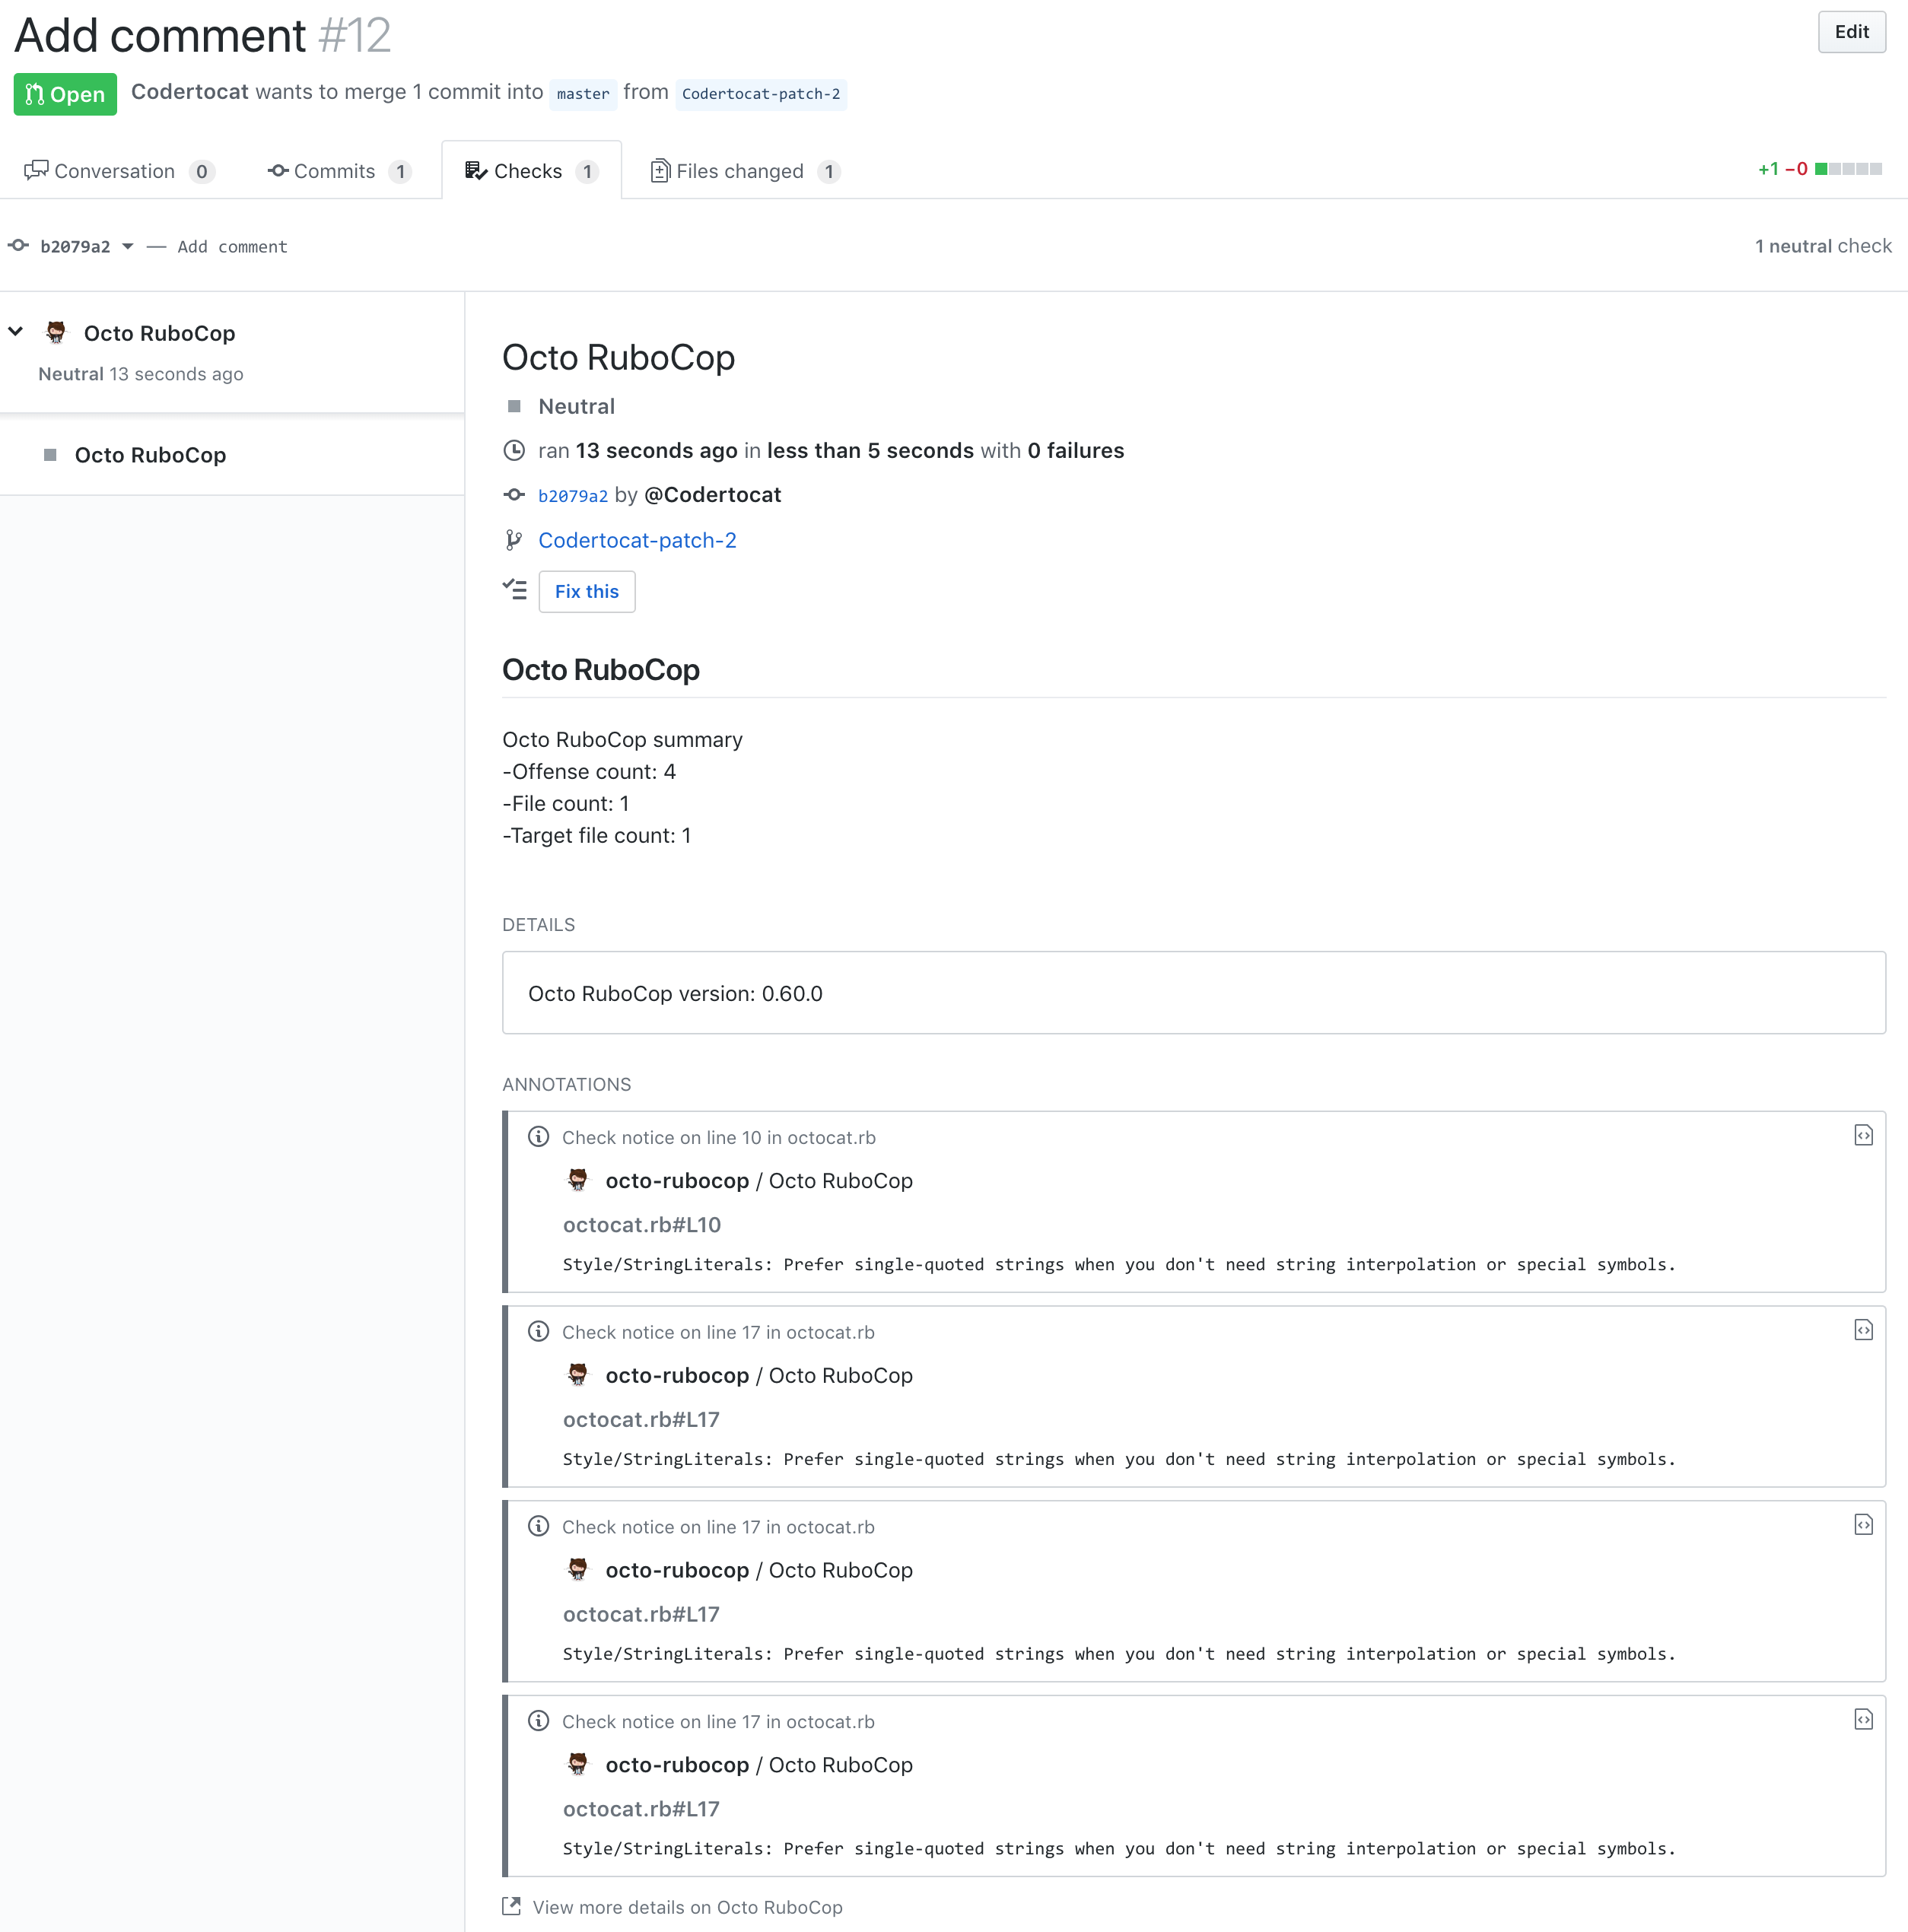Collapse the Octo RuboCop left sidebar item
This screenshot has width=1908, height=1932.
[x=16, y=332]
